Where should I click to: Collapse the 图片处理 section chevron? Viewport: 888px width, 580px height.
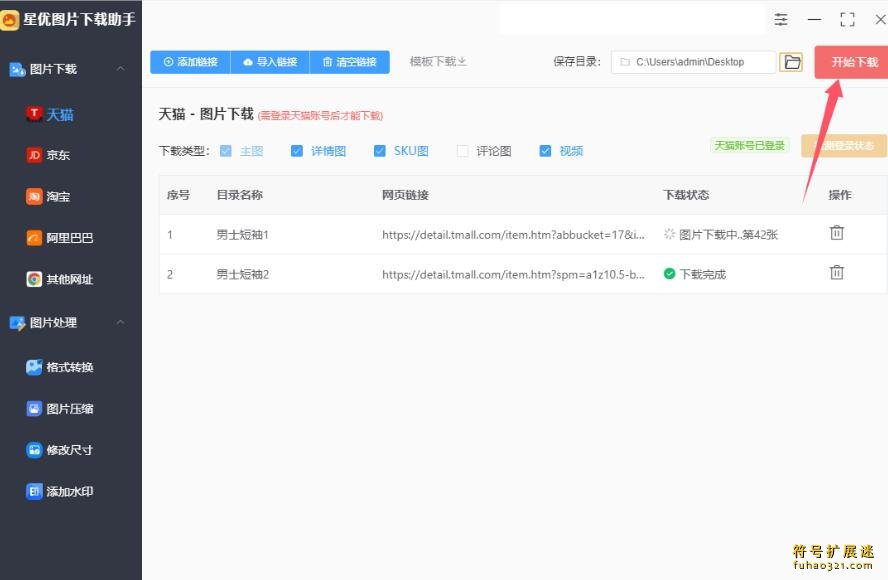pos(121,322)
